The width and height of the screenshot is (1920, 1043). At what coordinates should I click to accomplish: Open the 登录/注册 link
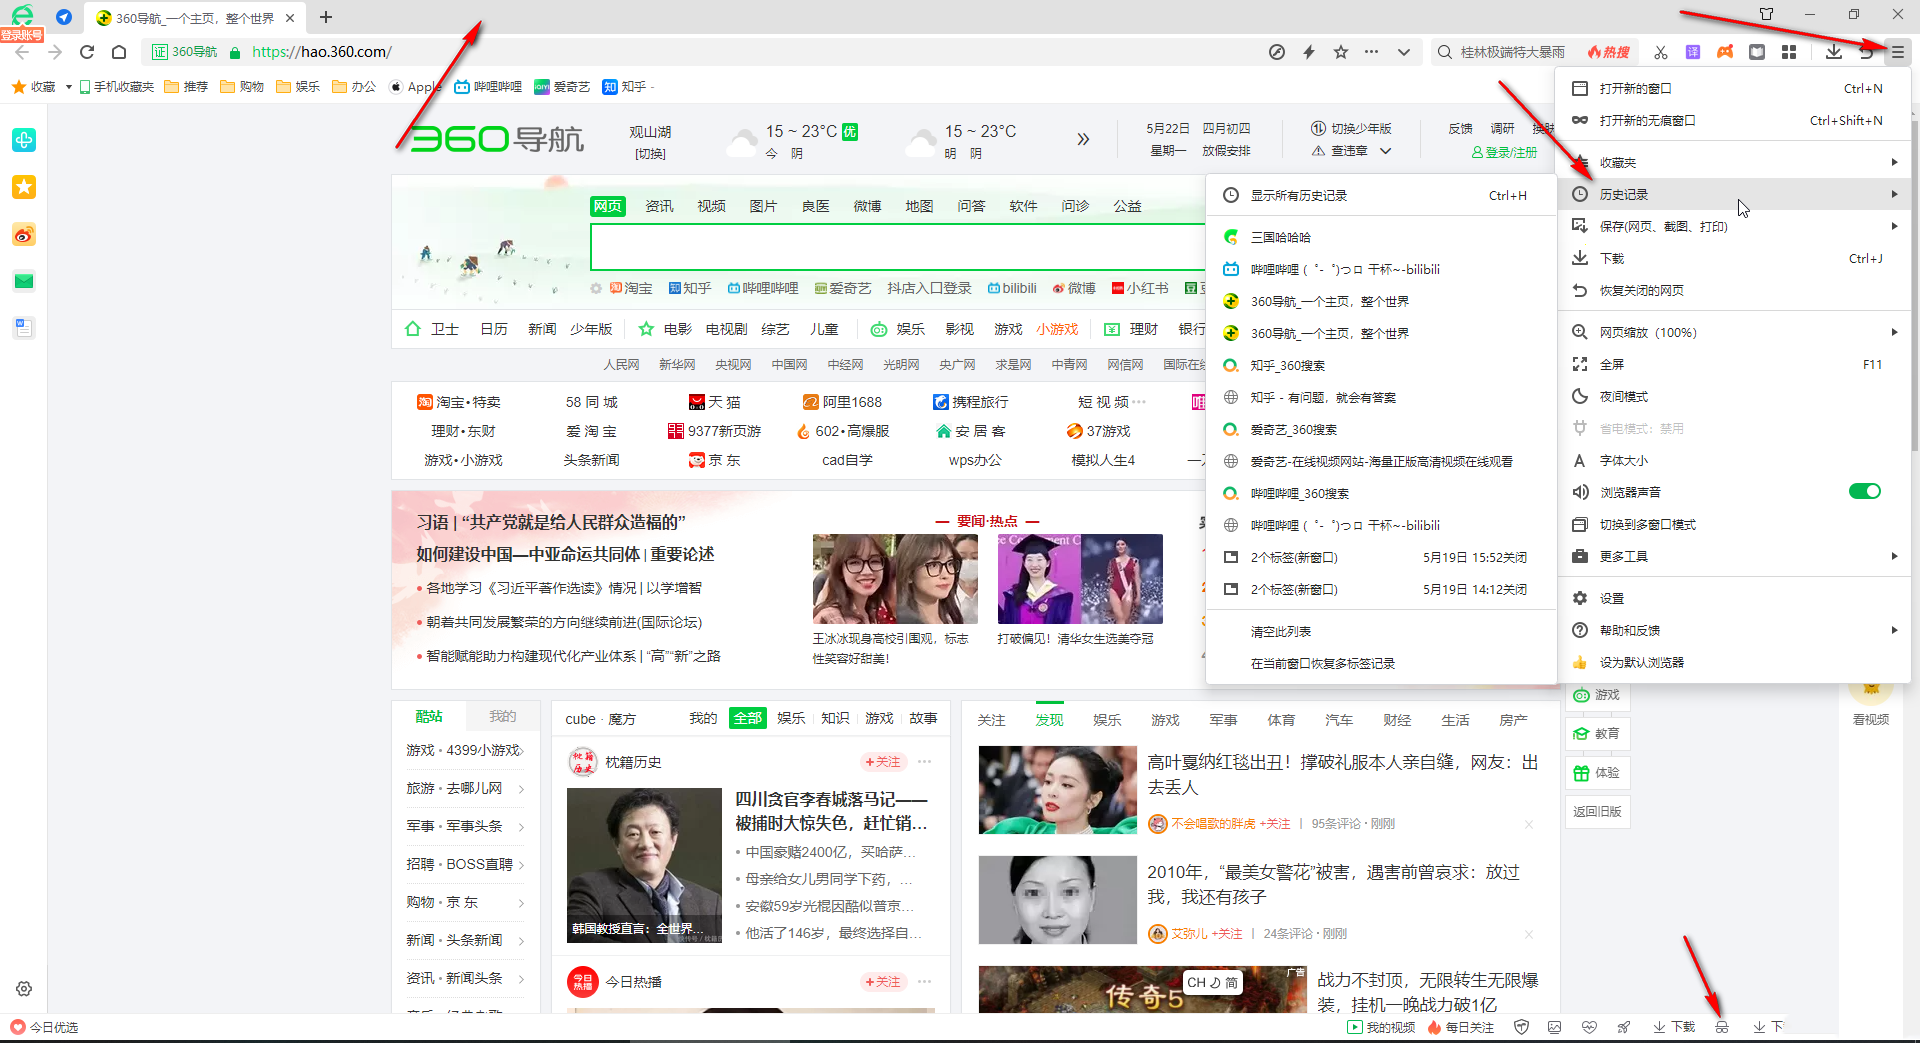pos(1504,153)
